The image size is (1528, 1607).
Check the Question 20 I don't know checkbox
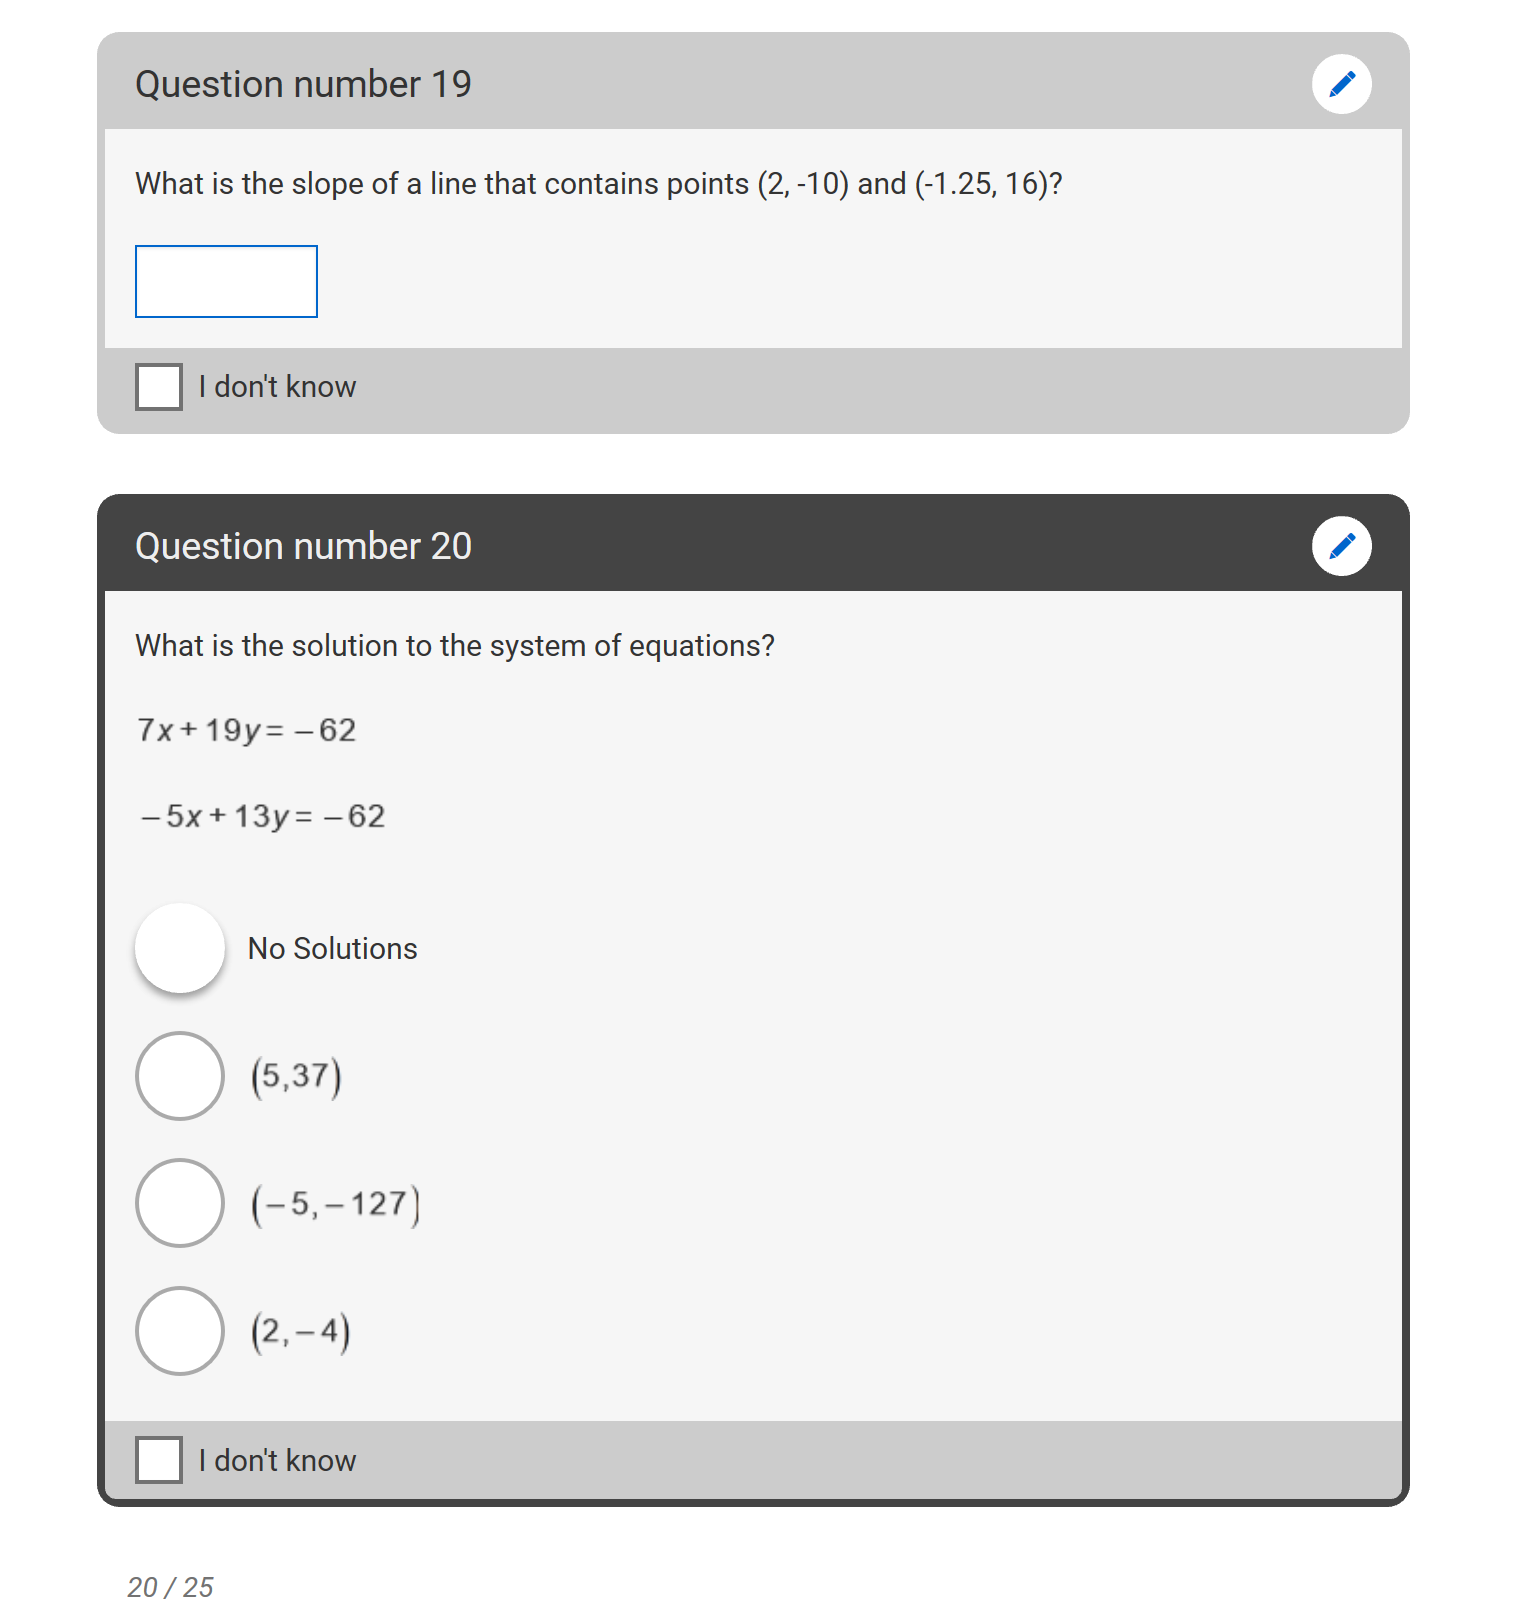point(159,1460)
